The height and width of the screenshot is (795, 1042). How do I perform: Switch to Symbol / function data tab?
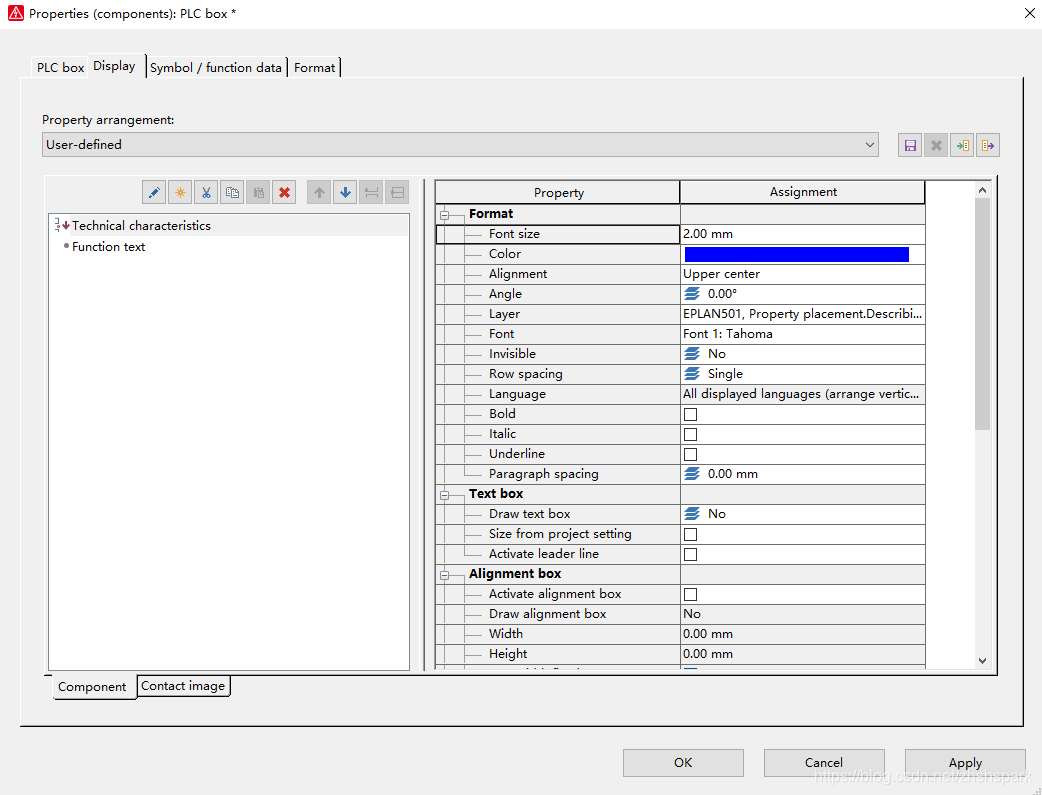(216, 68)
